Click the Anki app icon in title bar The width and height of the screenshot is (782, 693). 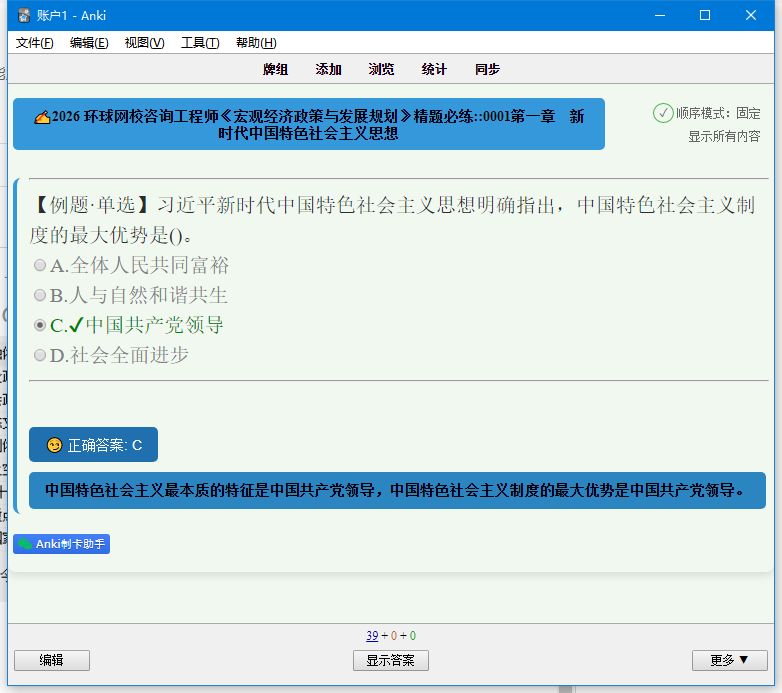[x=23, y=15]
